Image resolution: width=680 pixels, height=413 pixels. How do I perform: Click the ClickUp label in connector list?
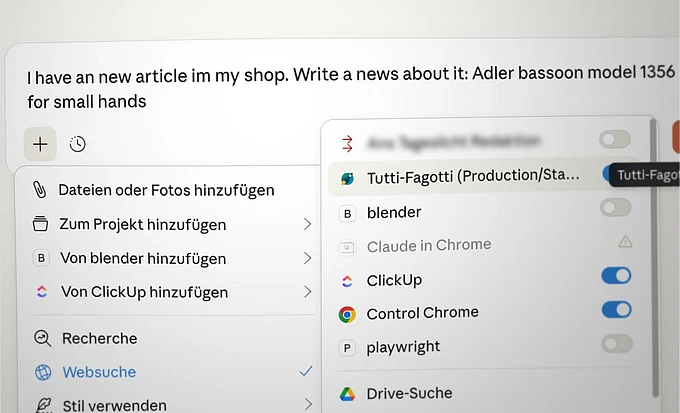(394, 280)
